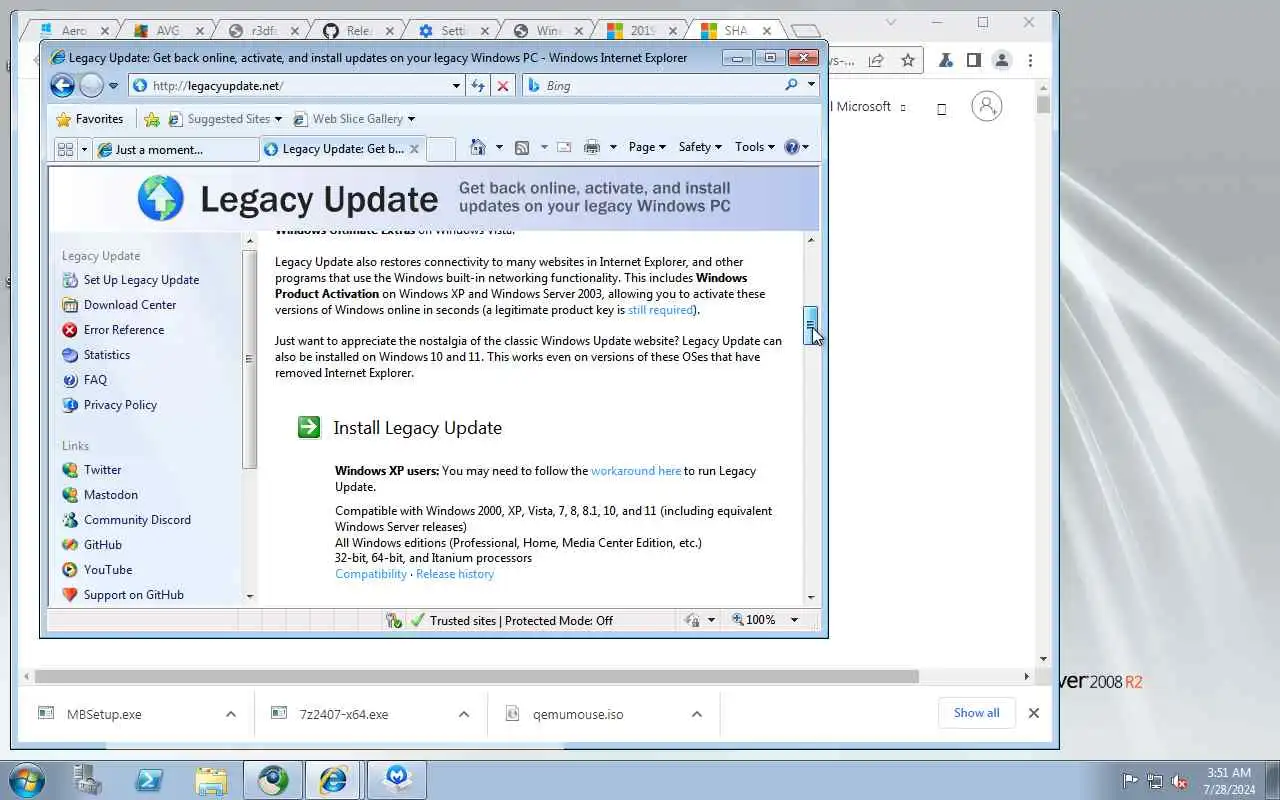
Task: Click Server Manager taskbar icon
Action: point(88,780)
